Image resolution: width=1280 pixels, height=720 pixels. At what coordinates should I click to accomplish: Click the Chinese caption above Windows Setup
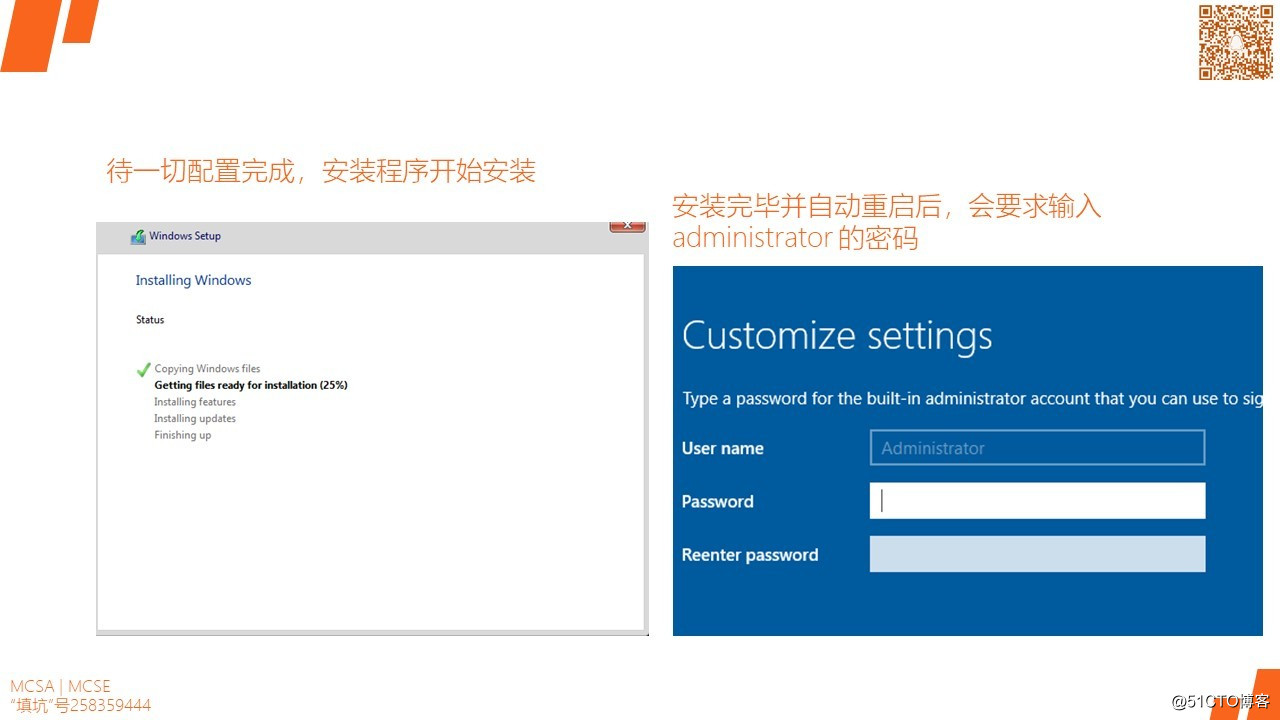click(x=321, y=171)
